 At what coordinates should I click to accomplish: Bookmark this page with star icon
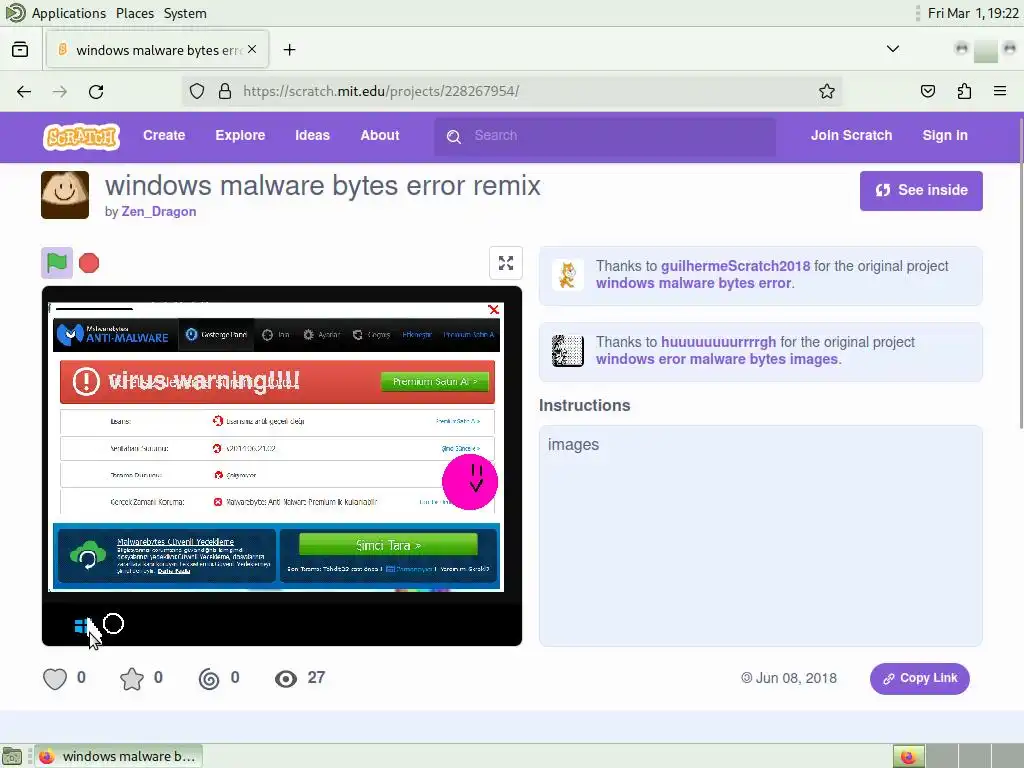827,91
